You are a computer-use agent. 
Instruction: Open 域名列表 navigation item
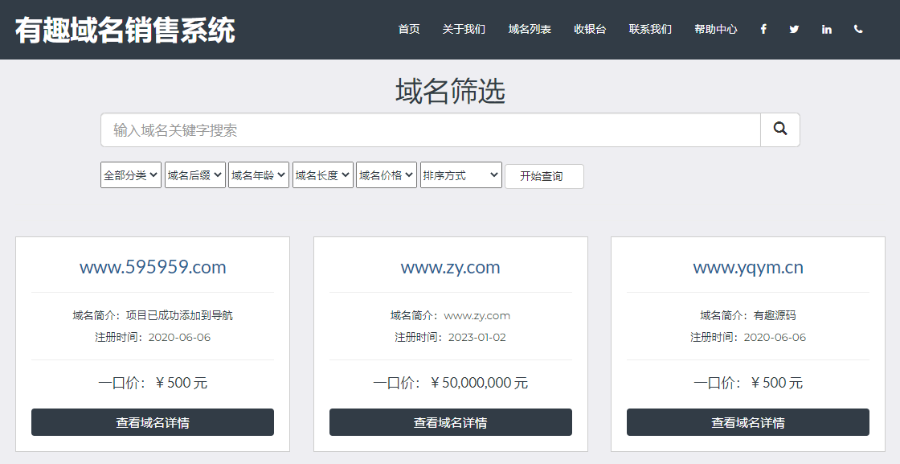pos(530,29)
